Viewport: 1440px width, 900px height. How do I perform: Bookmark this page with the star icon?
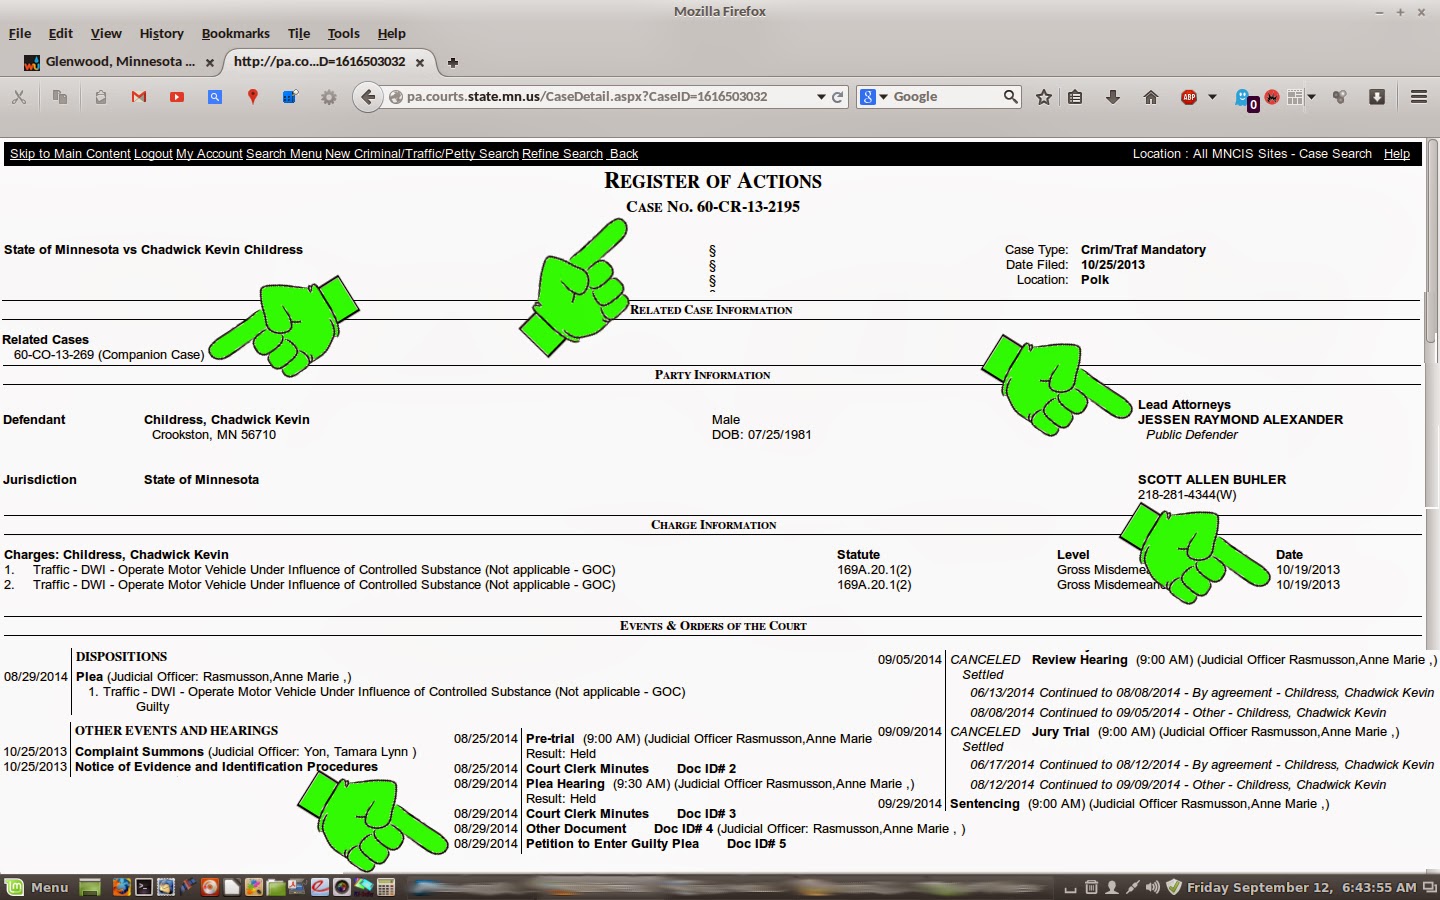(1044, 97)
